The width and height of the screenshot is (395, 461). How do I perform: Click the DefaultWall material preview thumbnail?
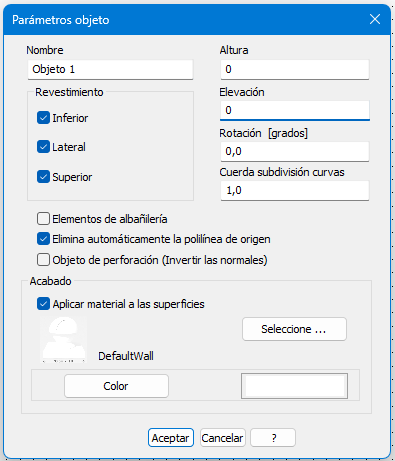(64, 339)
